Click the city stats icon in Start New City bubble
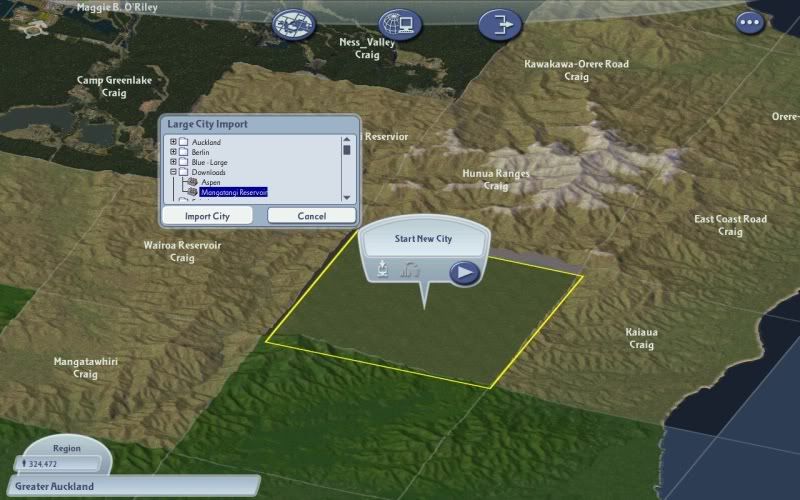The height and width of the screenshot is (500, 800). pyautogui.click(x=410, y=269)
